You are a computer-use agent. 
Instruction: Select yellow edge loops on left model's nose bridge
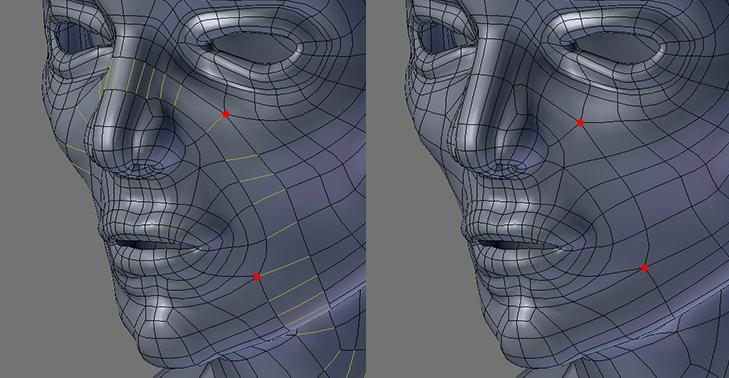(139, 80)
